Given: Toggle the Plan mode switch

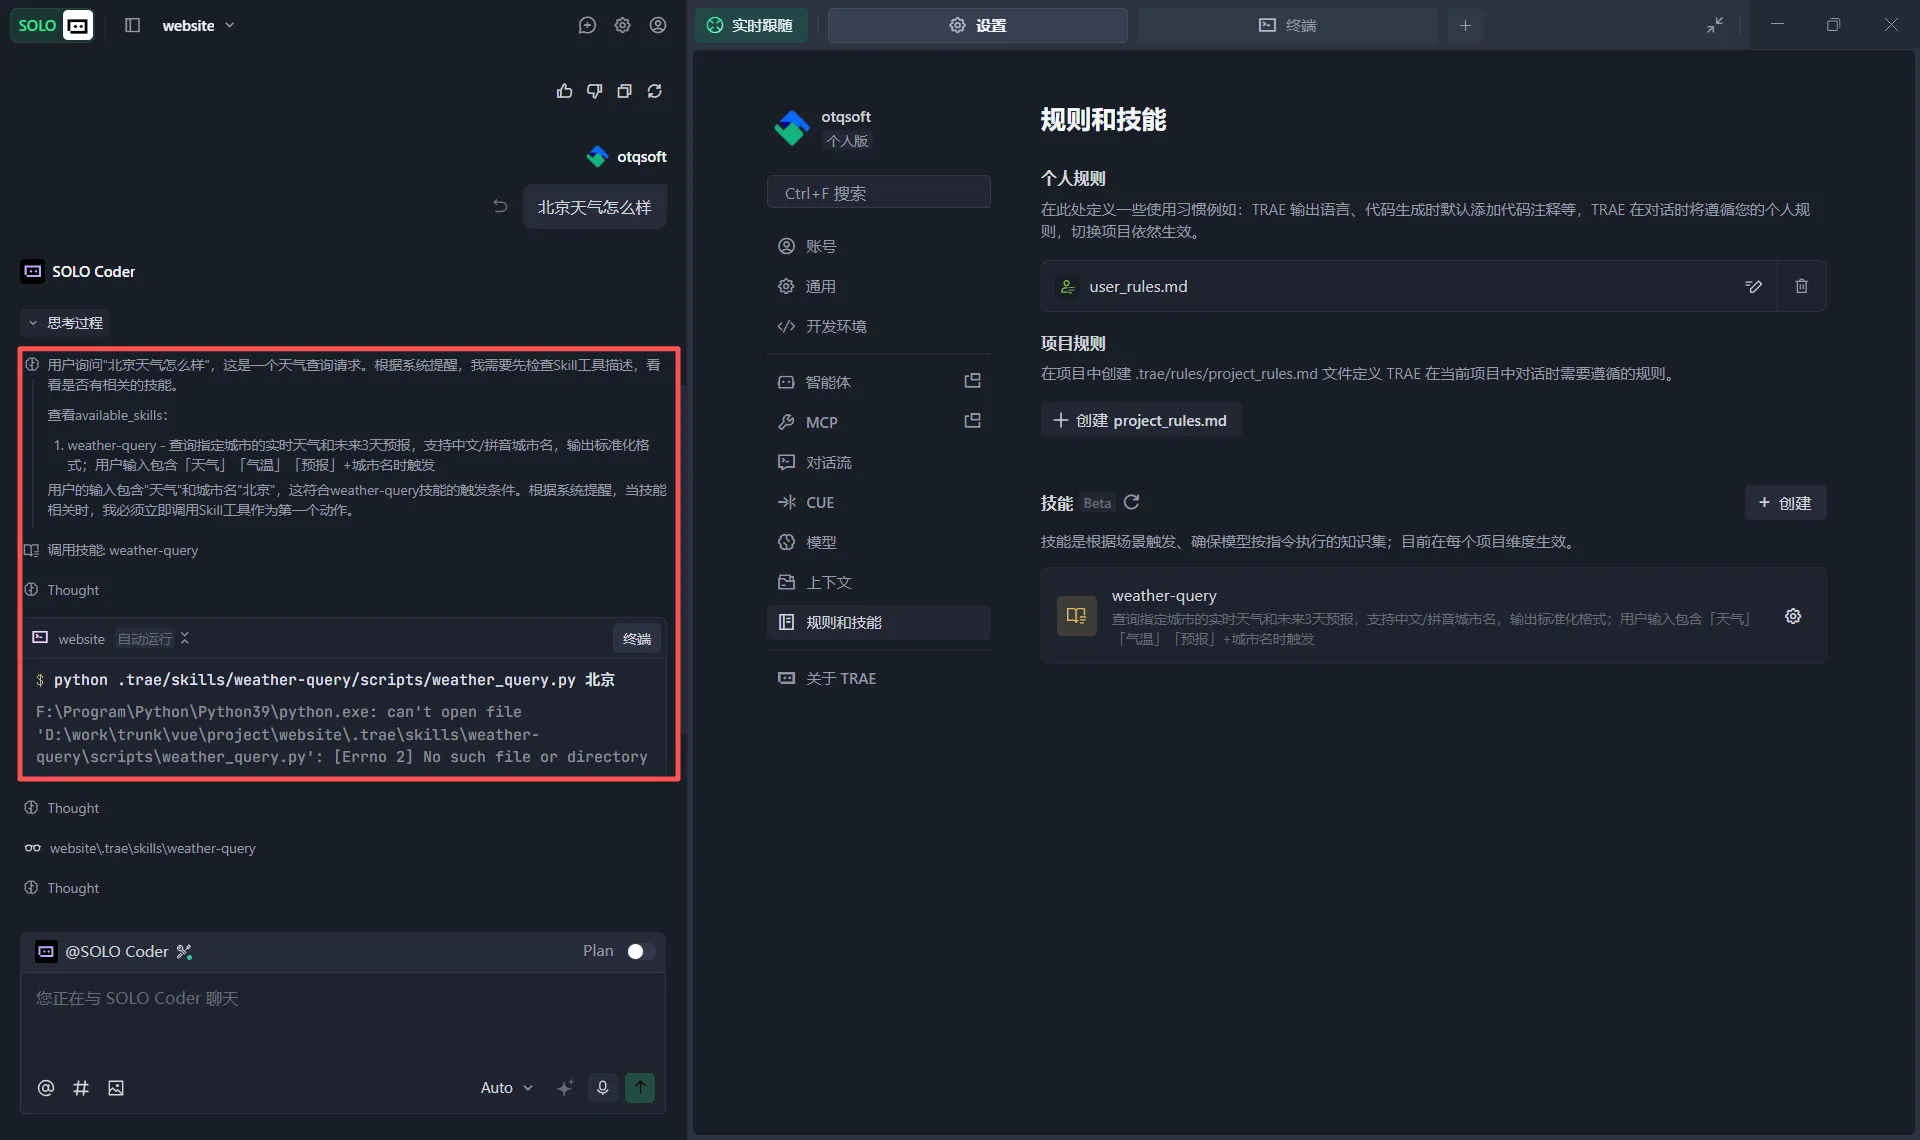Looking at the screenshot, I should [640, 951].
